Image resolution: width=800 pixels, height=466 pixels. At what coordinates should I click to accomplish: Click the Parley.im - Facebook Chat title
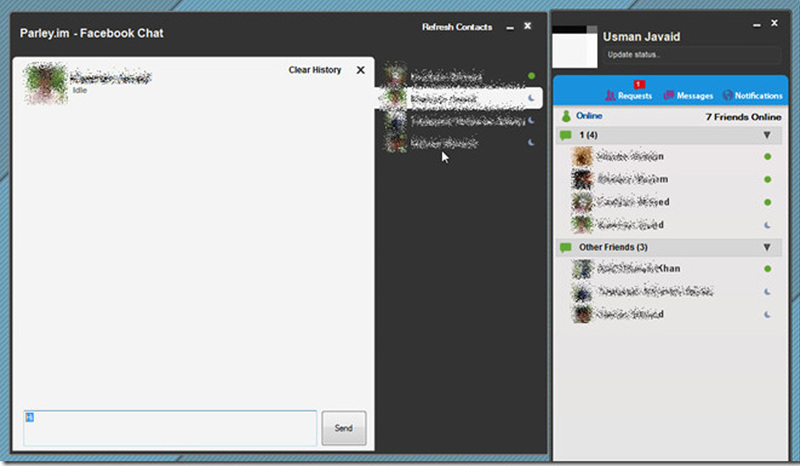click(91, 33)
